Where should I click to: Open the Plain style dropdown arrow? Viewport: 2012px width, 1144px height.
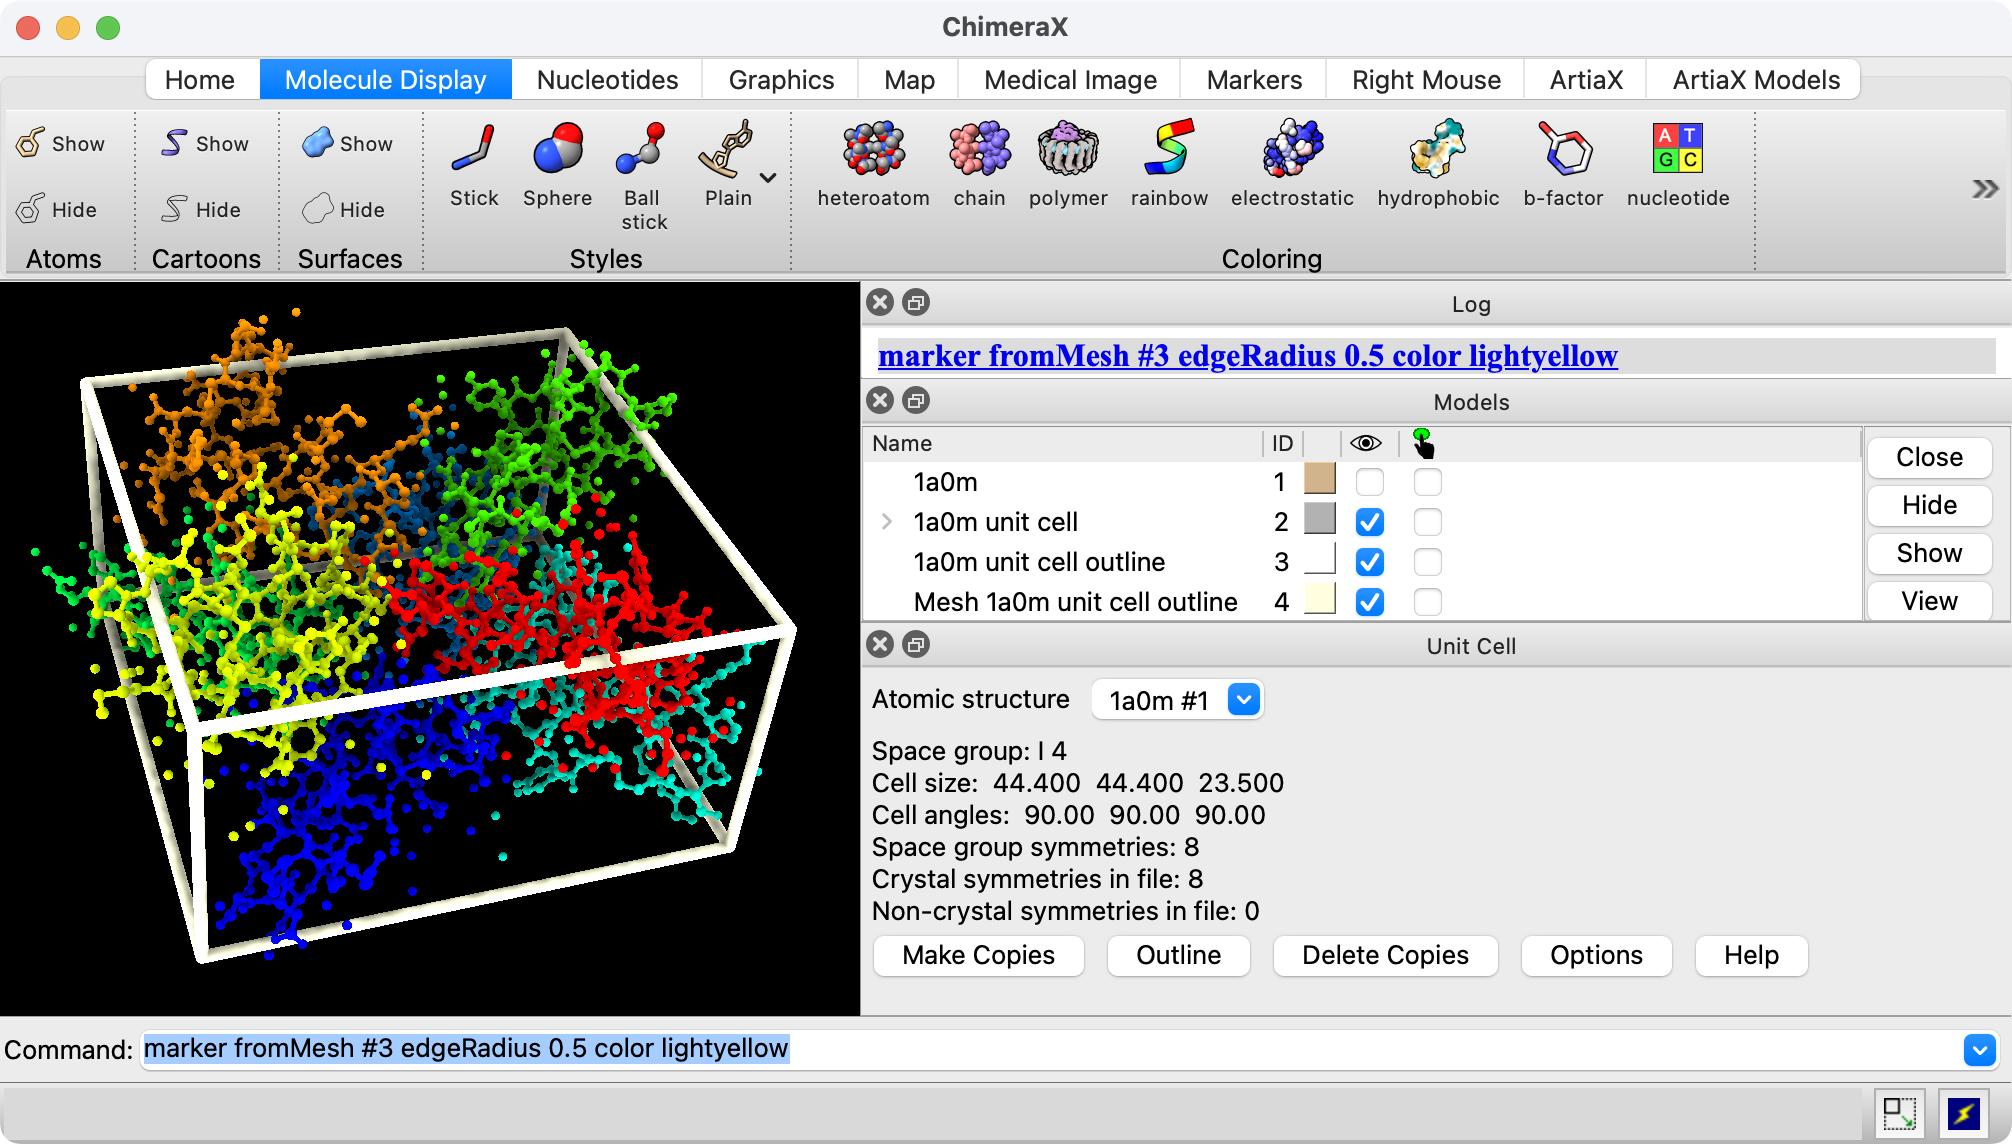tap(768, 178)
